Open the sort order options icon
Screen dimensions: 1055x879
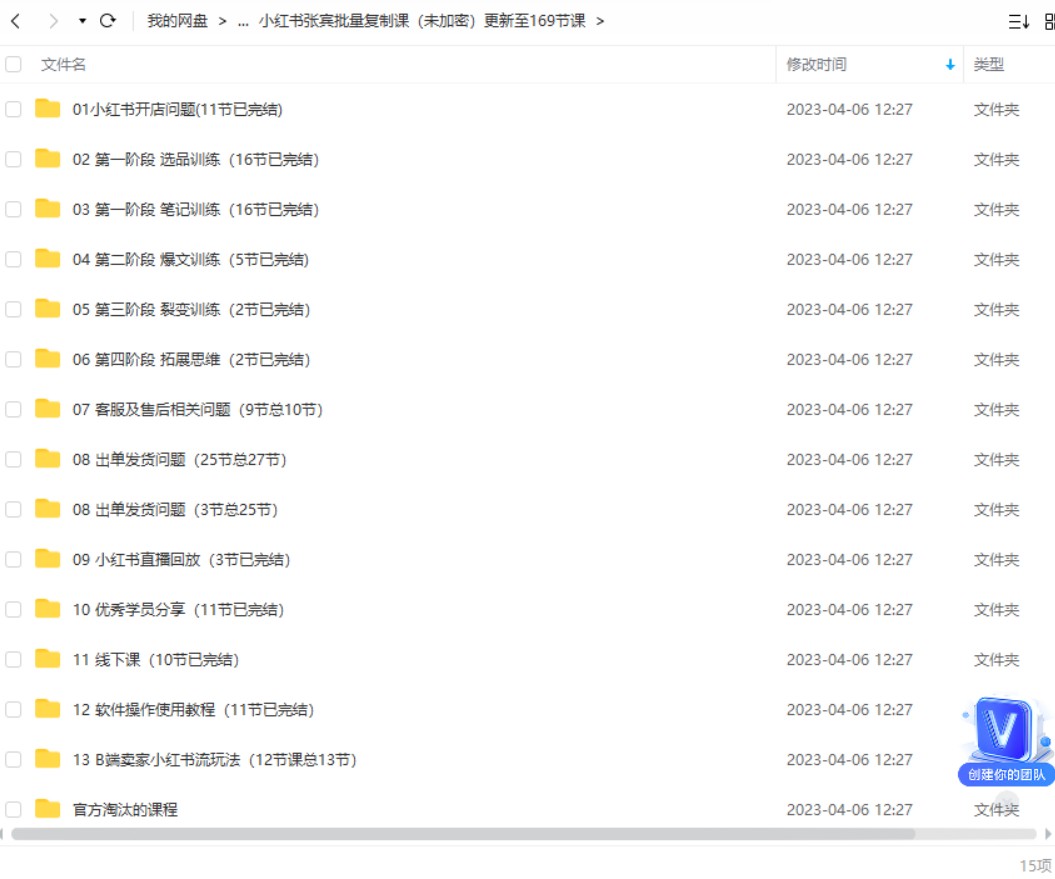pyautogui.click(x=1019, y=22)
